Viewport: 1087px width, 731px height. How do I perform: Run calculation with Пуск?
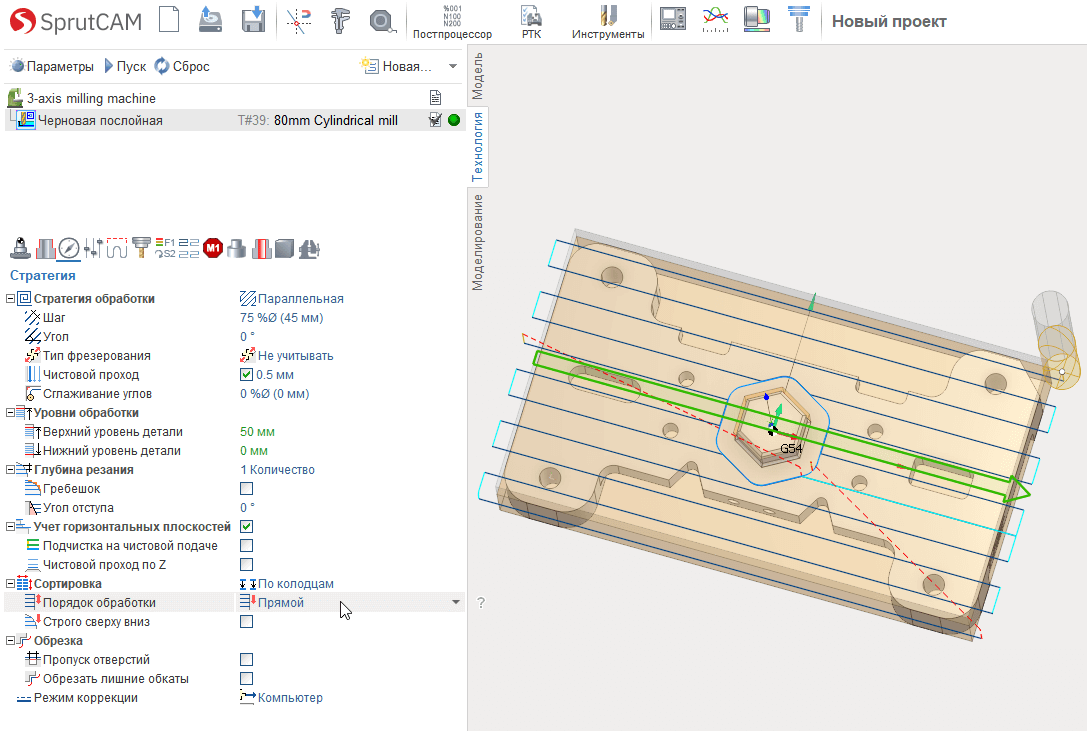[x=125, y=66]
